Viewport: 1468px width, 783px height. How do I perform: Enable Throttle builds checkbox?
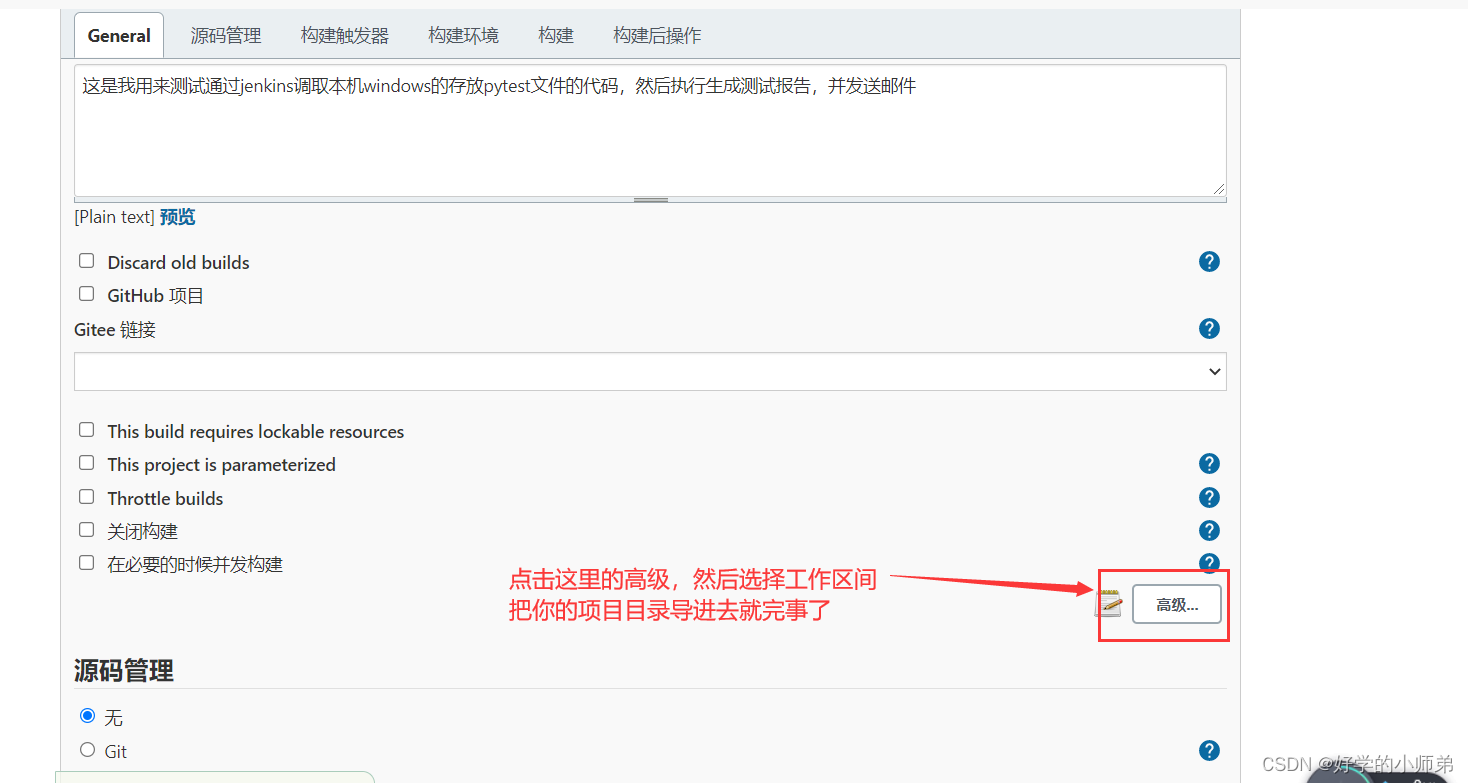87,497
